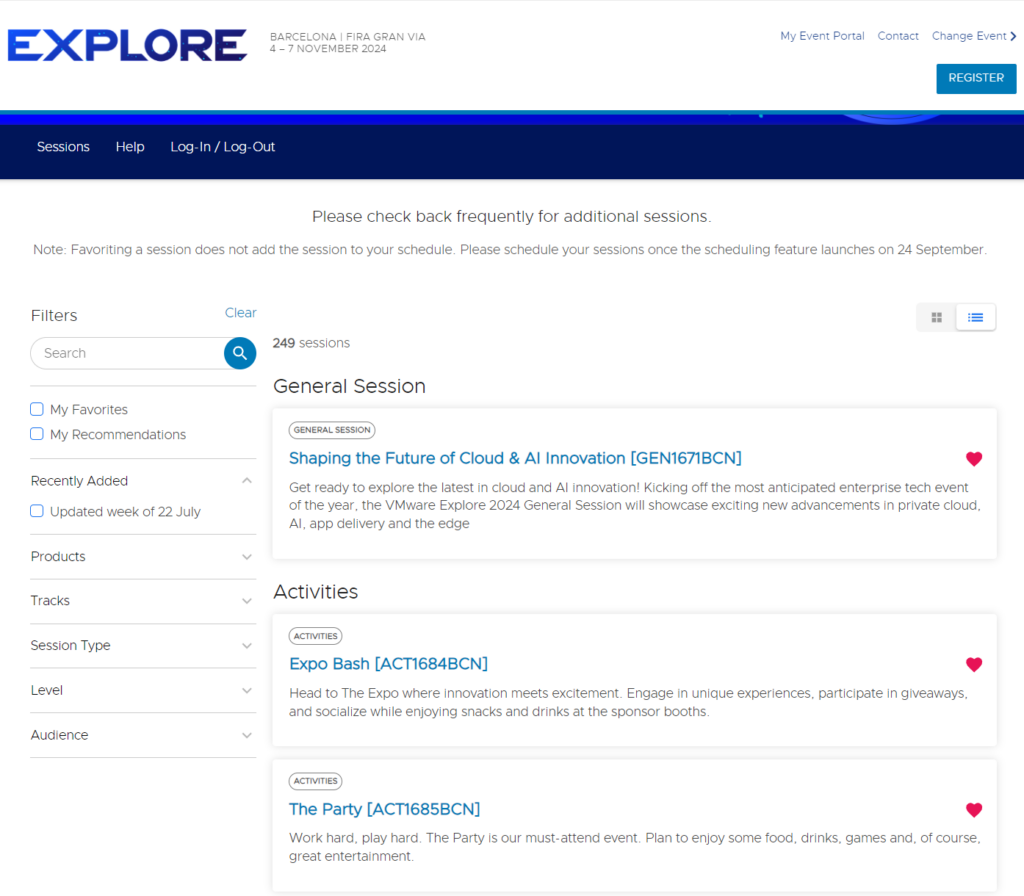This screenshot has width=1024, height=896.
Task: Click the Filters heading
Action: coord(54,315)
